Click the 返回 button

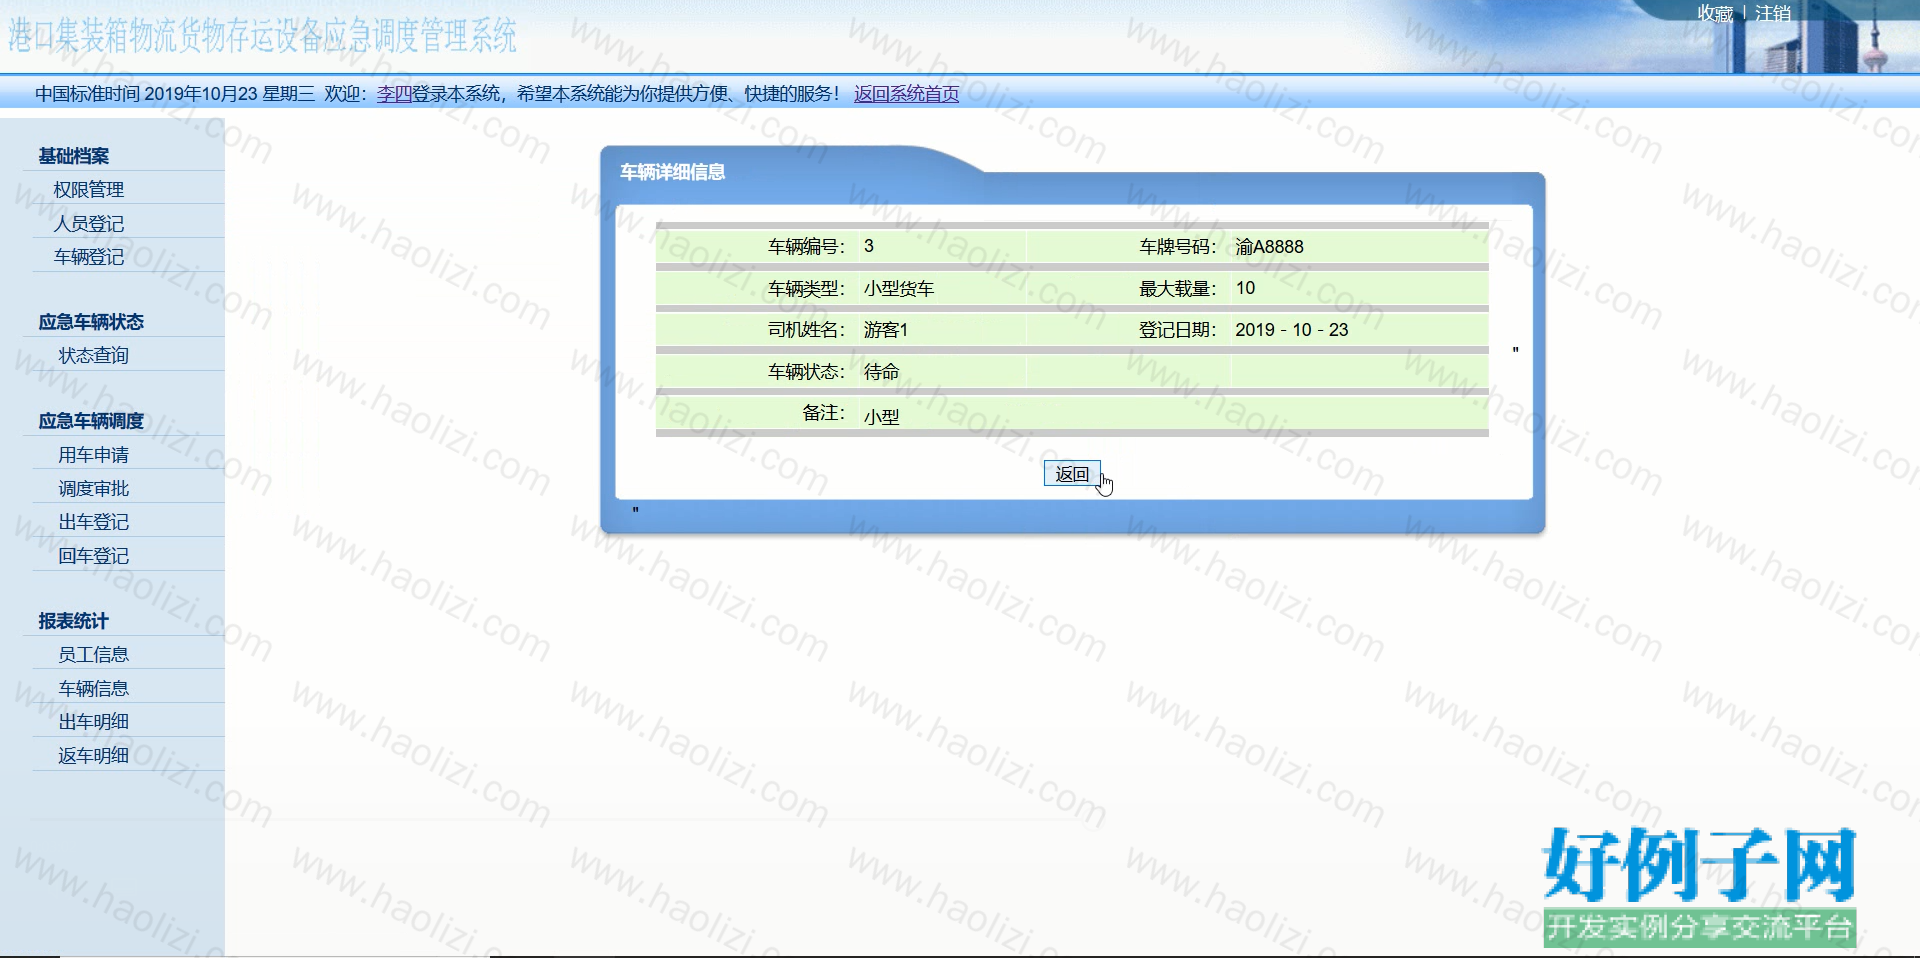(1072, 474)
